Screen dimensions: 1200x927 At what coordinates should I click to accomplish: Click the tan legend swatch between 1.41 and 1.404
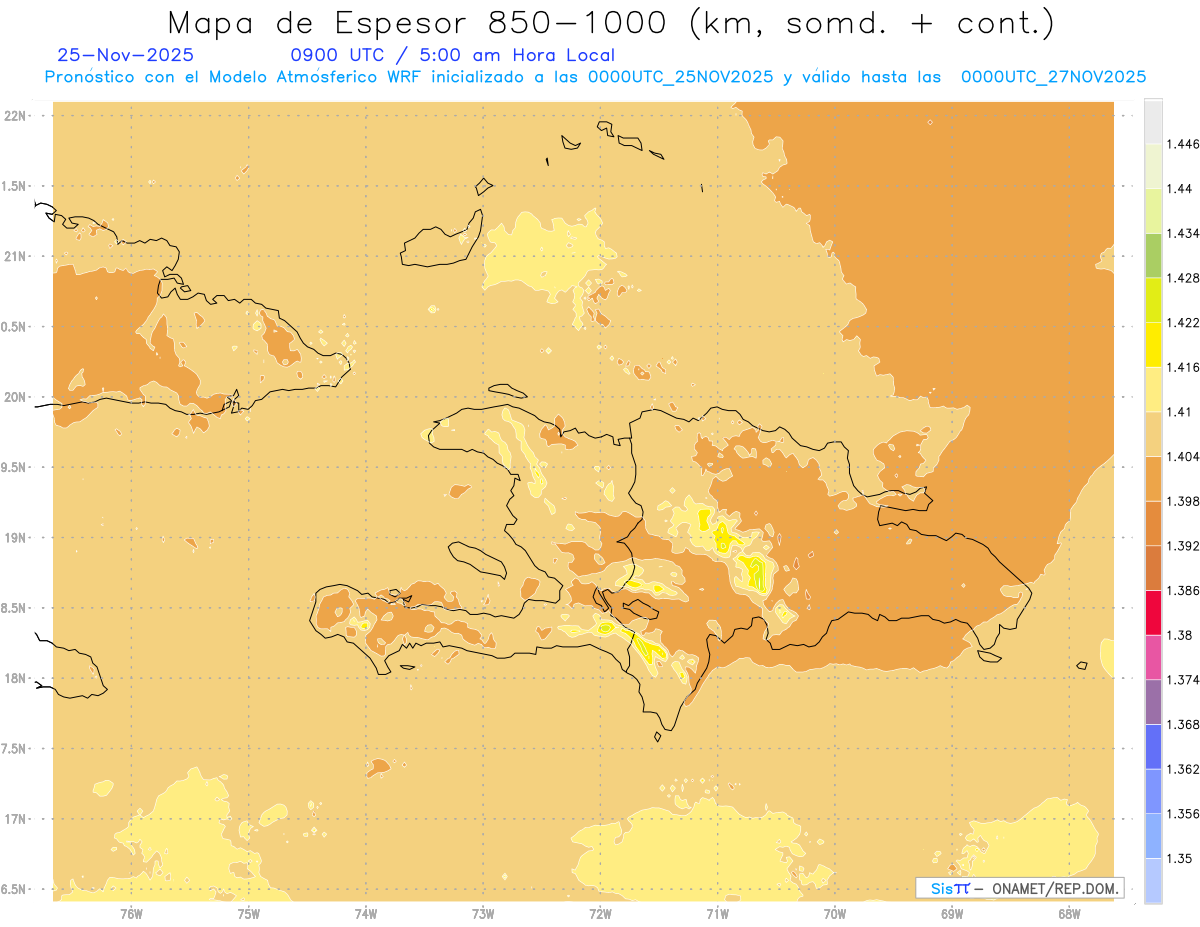[1153, 433]
